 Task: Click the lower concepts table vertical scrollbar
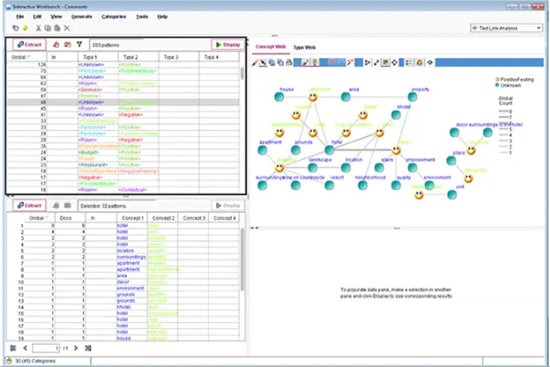tap(242, 260)
